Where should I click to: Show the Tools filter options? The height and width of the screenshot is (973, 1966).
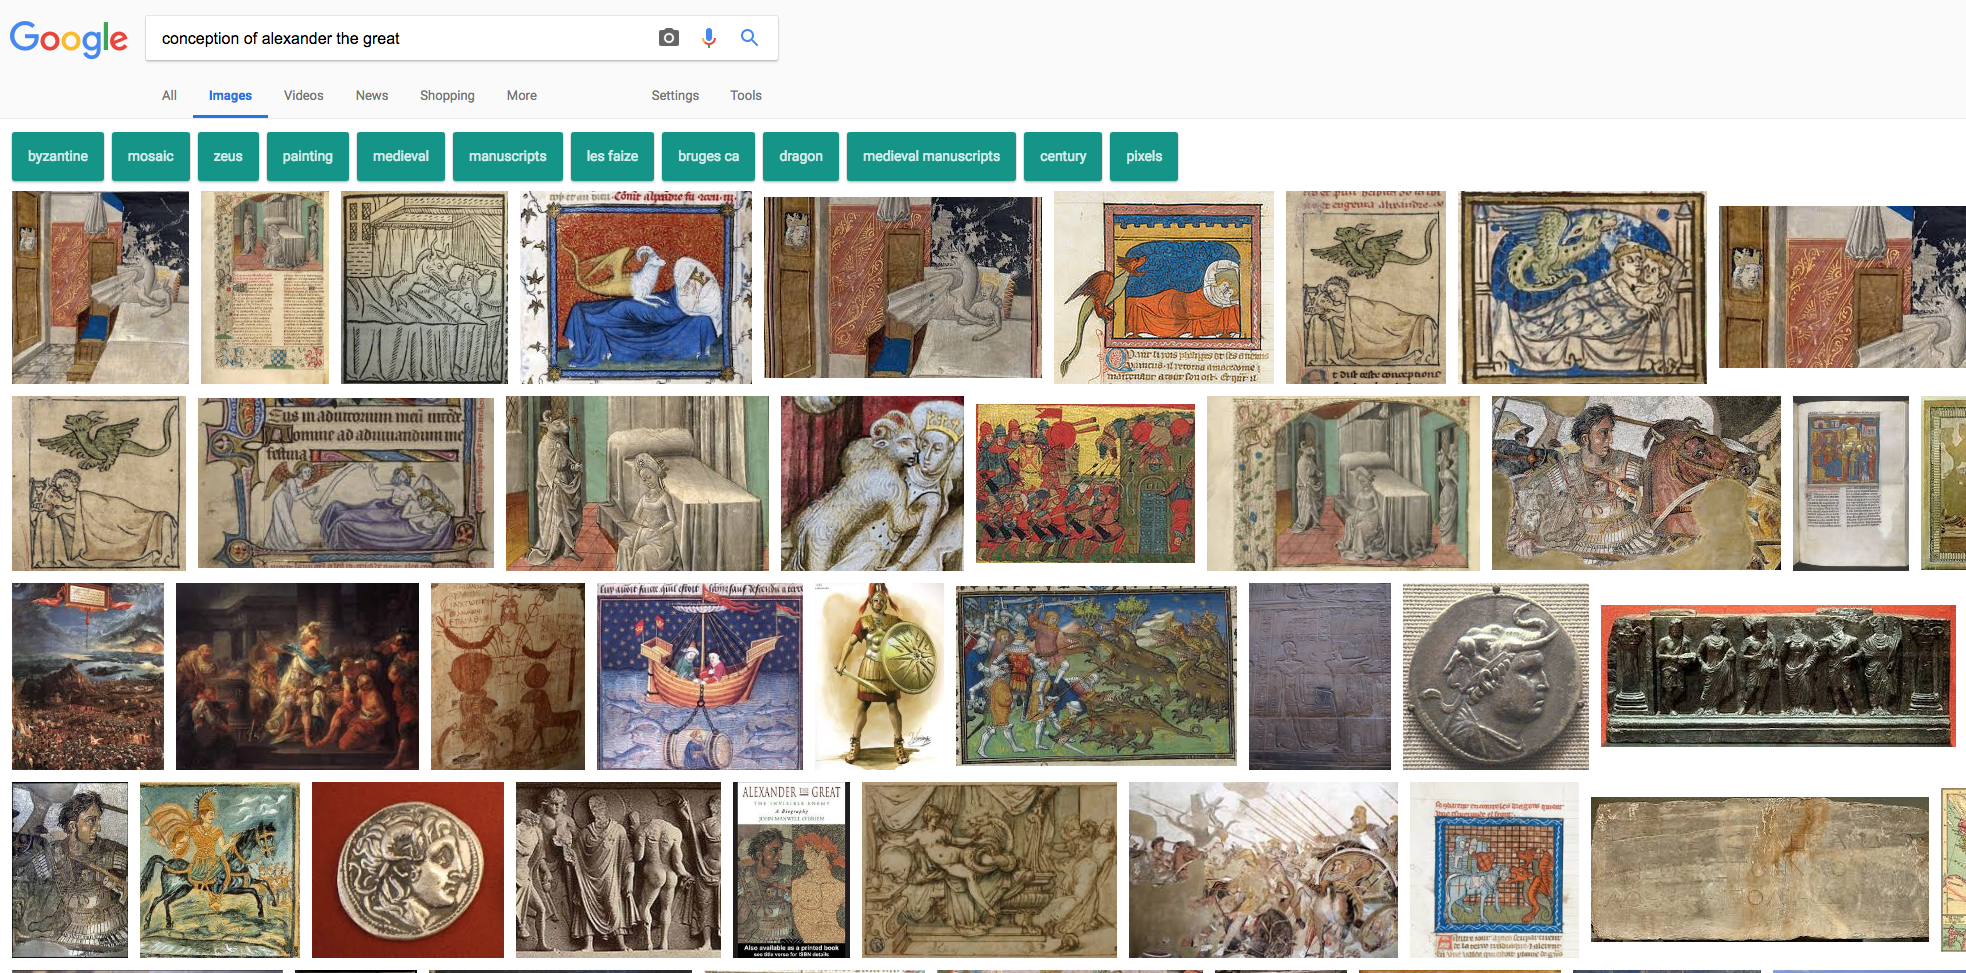[745, 95]
